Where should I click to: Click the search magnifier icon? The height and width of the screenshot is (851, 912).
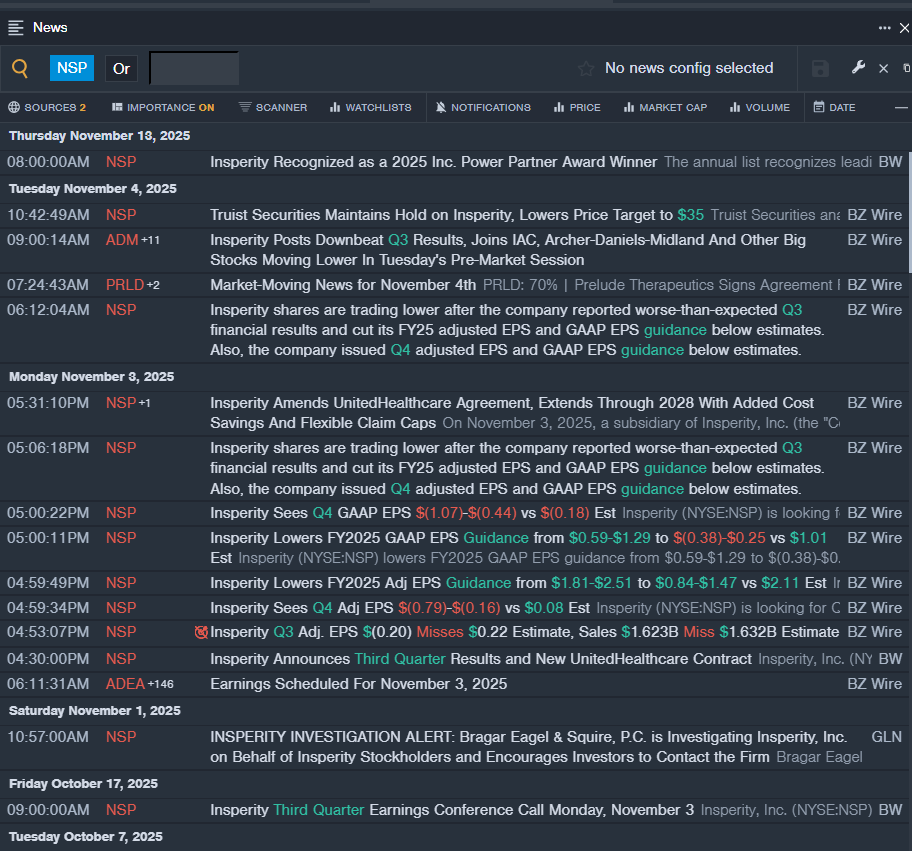20,68
